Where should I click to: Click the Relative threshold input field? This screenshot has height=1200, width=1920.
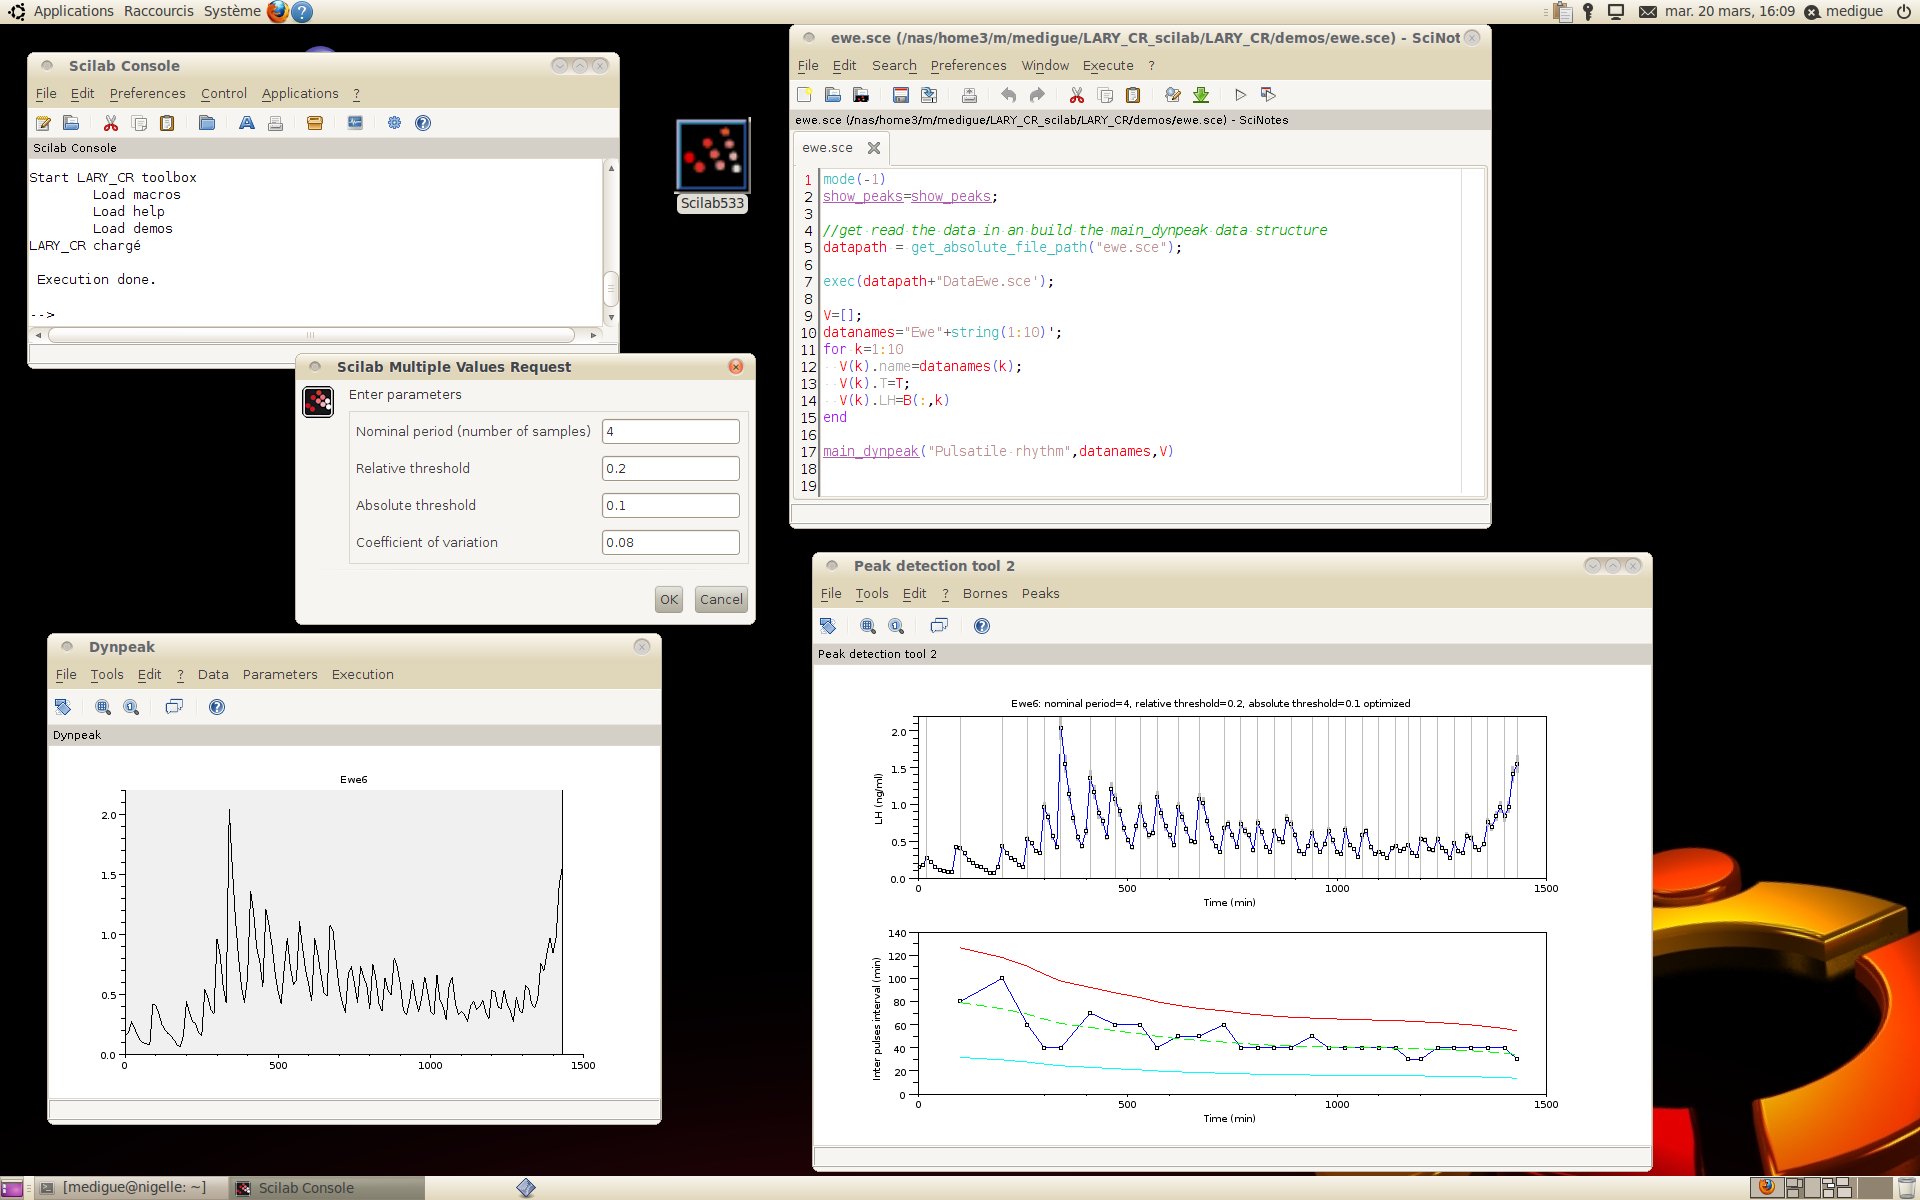[671, 469]
